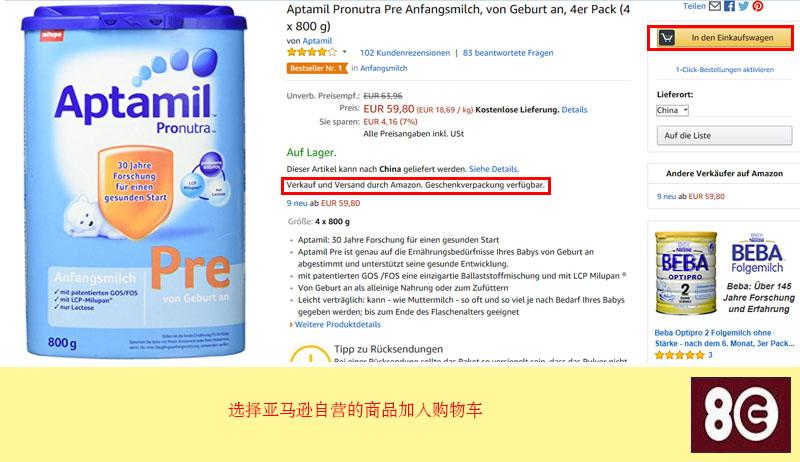Share on Twitter bird icon

click(x=743, y=6)
